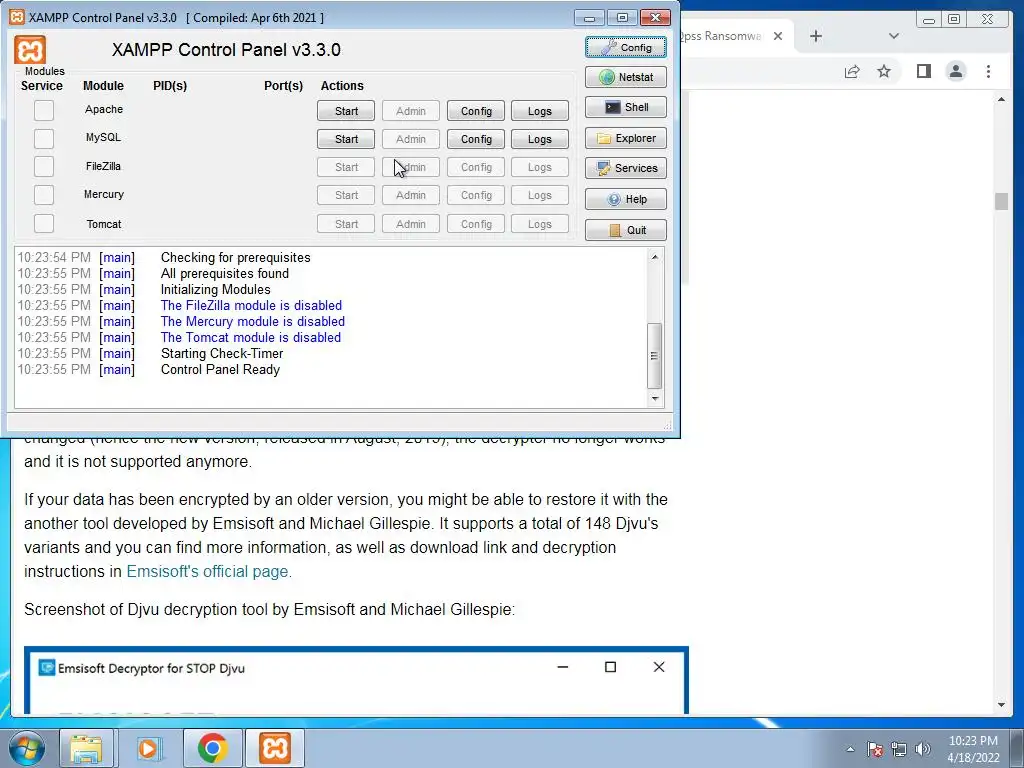Toggle the Tomcat service checkbox
The image size is (1024, 768).
(44, 223)
